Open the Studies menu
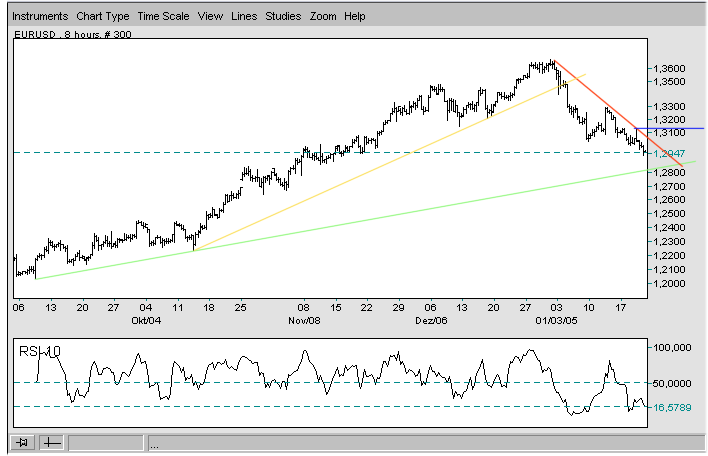Screen dimensions: 708x456 click(283, 16)
